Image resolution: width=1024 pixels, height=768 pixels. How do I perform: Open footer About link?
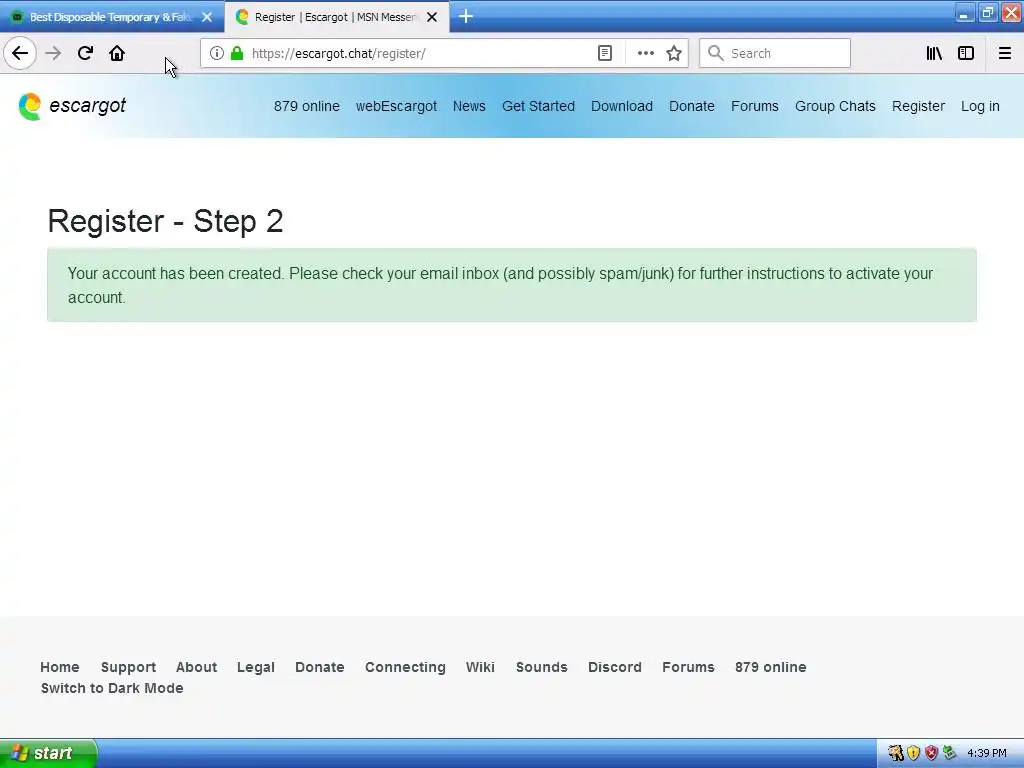[x=196, y=667]
